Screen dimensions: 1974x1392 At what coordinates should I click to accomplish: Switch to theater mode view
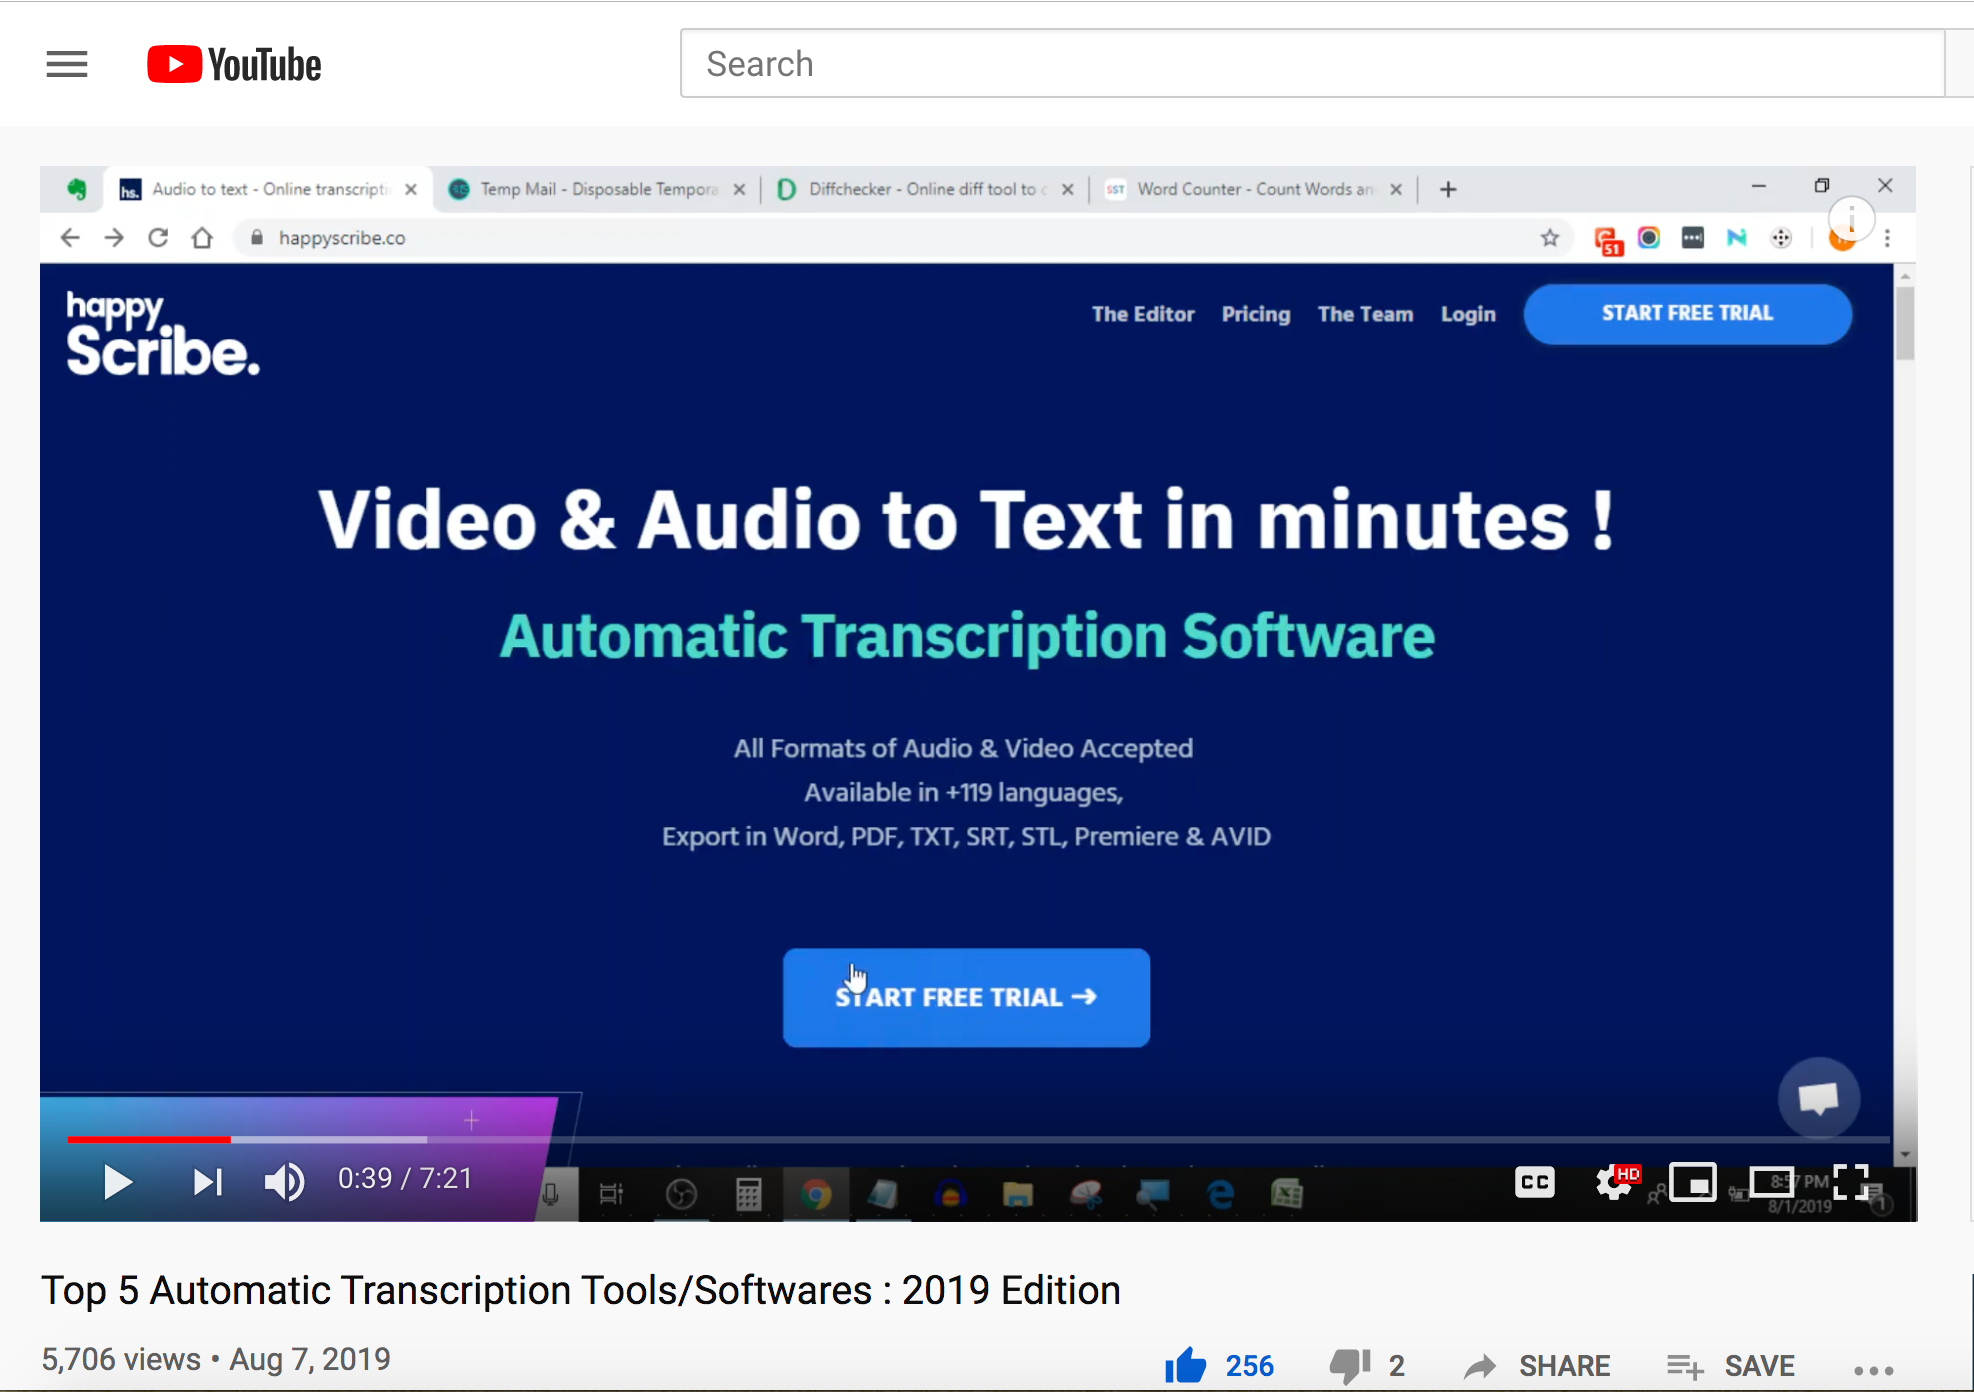[1771, 1183]
